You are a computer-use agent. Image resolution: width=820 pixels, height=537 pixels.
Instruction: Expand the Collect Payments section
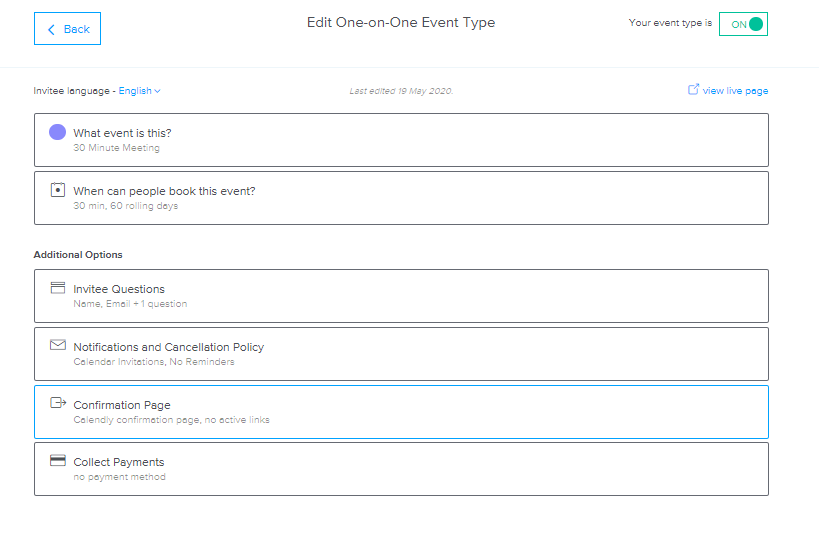(x=401, y=469)
